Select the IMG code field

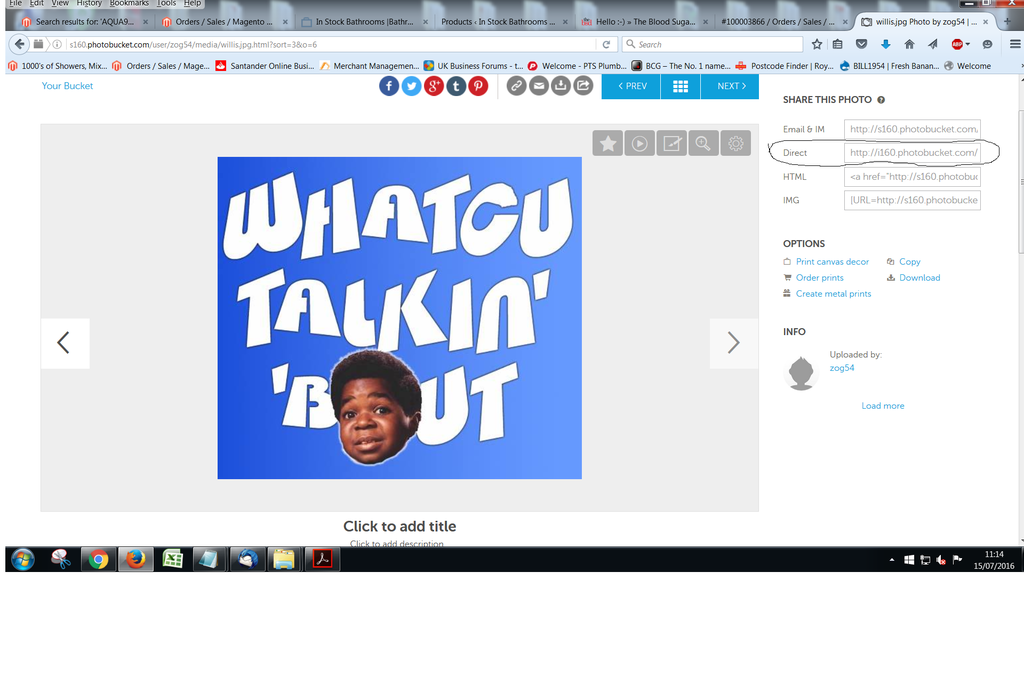tap(912, 200)
